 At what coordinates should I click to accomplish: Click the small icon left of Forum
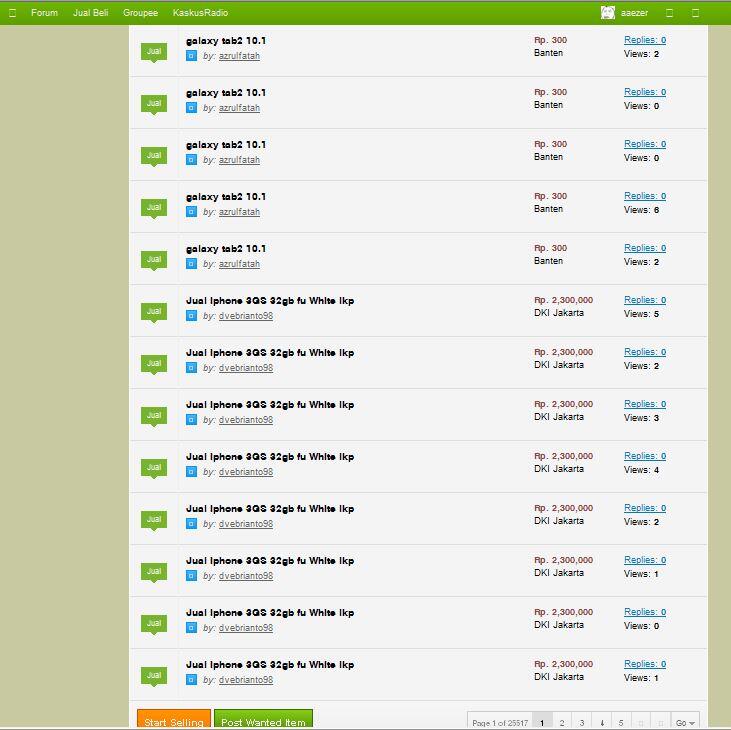pos(13,13)
